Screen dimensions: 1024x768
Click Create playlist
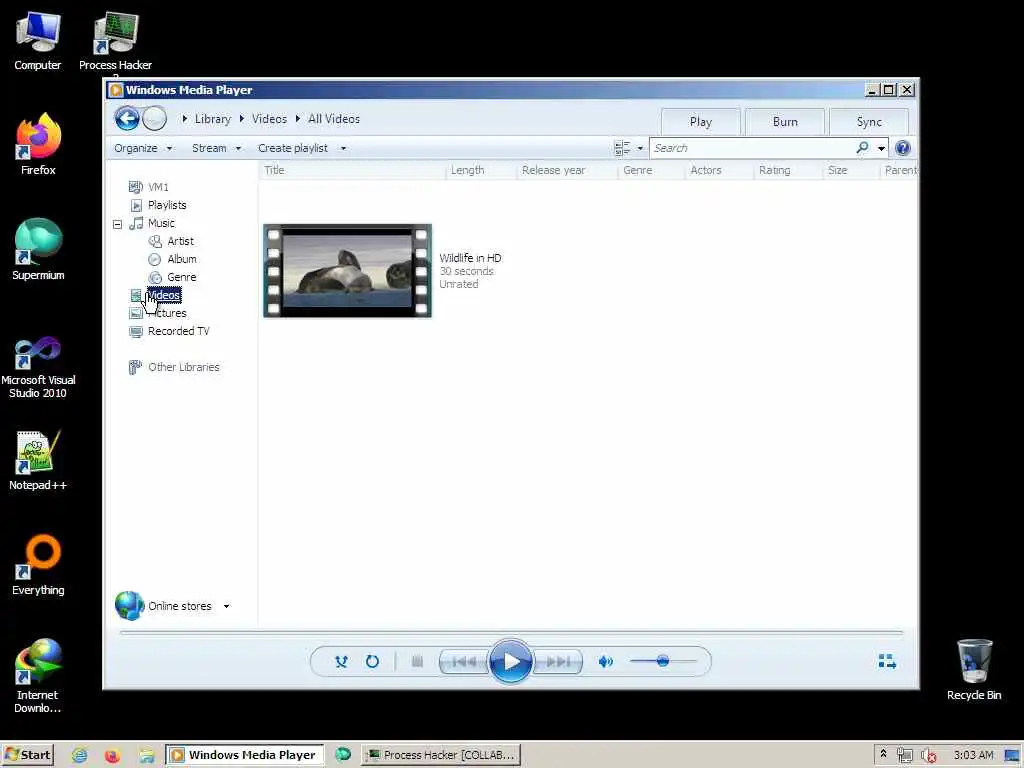click(293, 148)
